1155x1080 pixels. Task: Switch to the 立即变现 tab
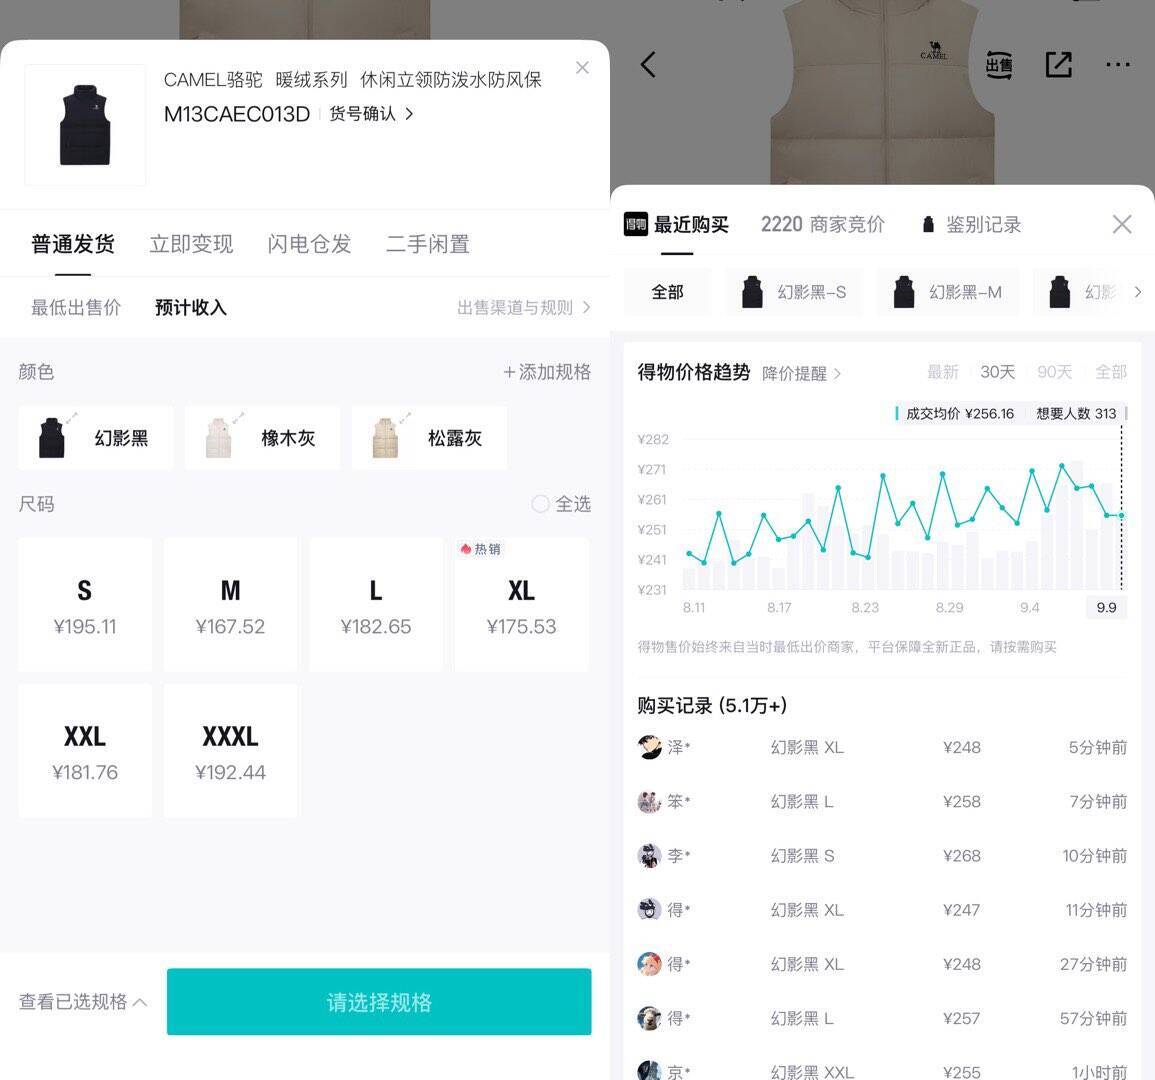click(x=192, y=244)
